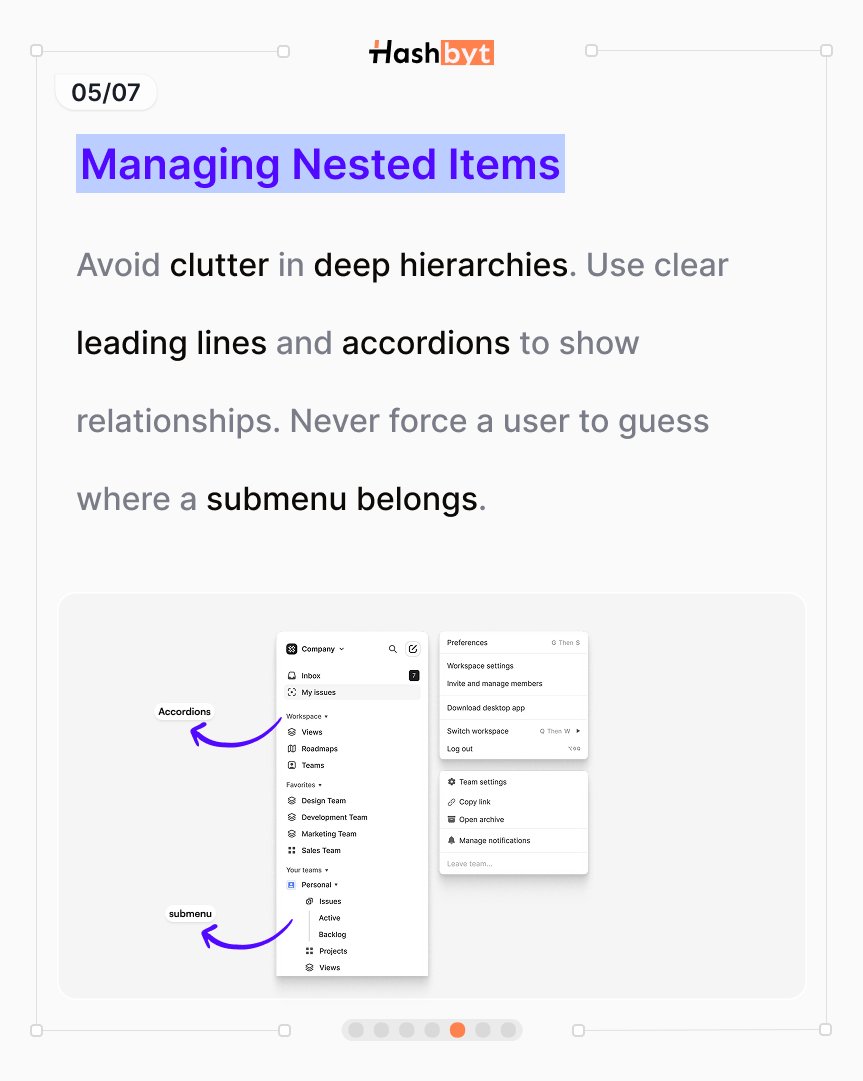
Task: Click the Teams person icon
Action: 292,765
